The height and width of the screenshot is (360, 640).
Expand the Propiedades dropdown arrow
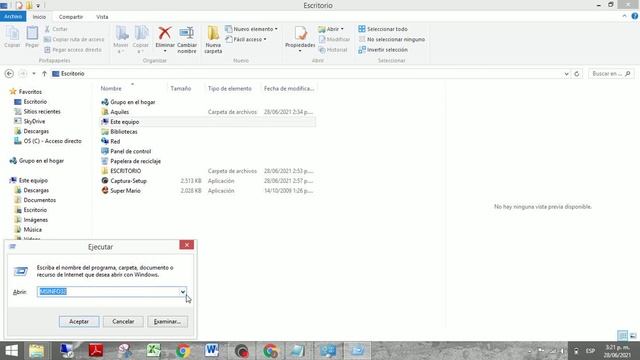pos(300,51)
